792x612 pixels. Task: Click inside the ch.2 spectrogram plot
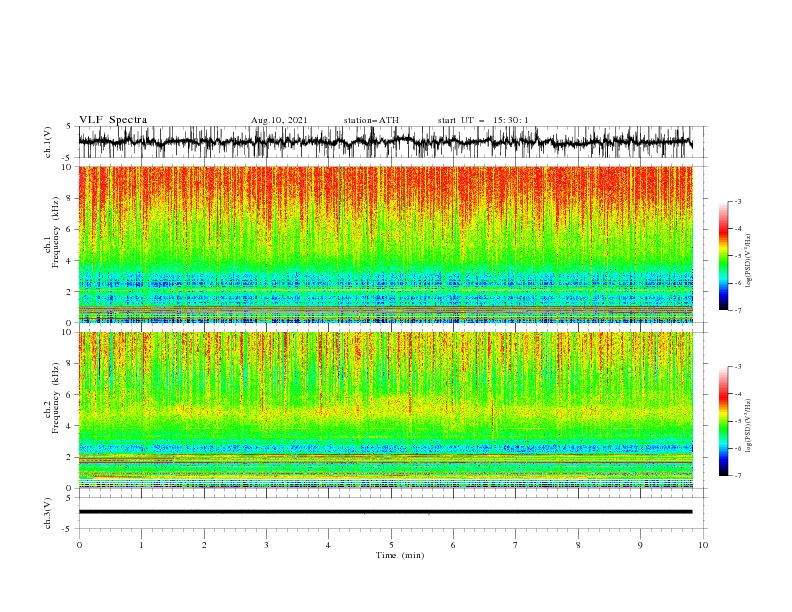pyautogui.click(x=385, y=410)
